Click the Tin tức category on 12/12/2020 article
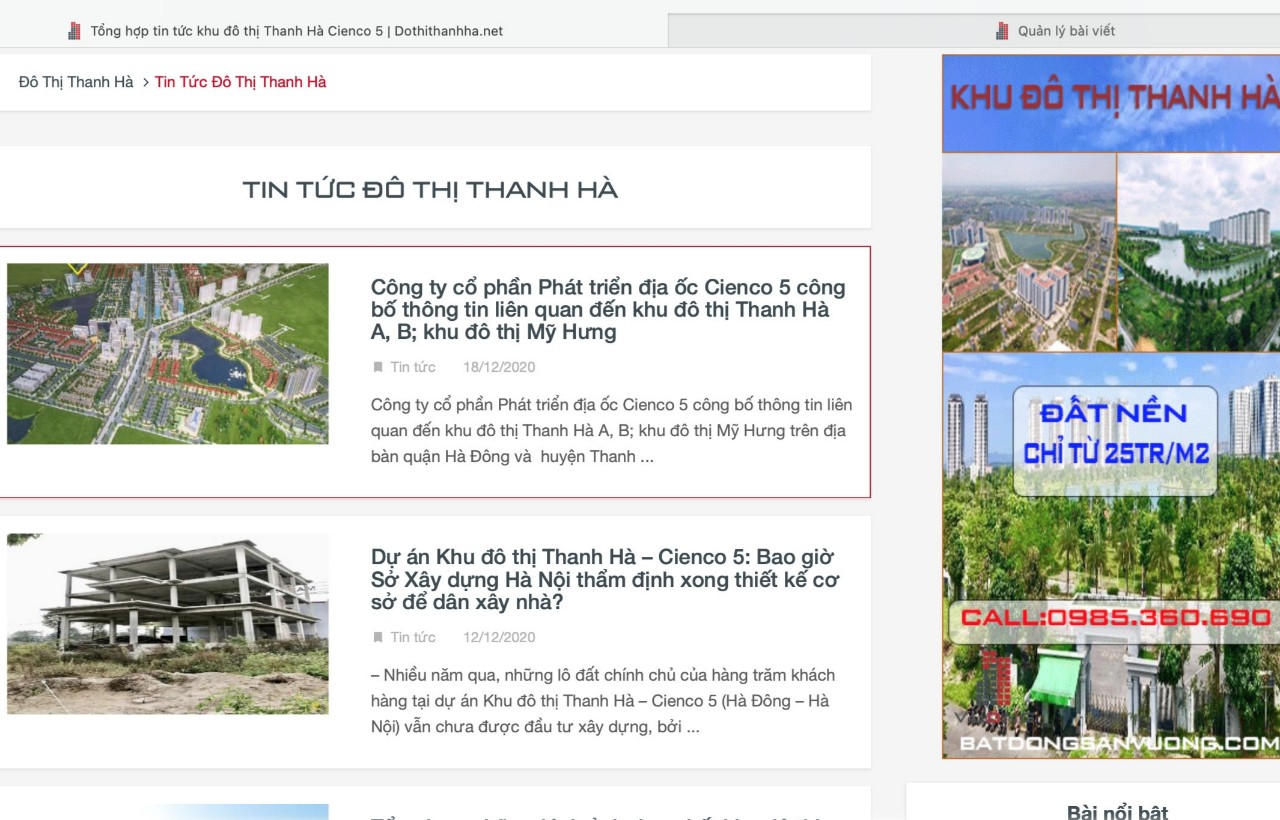This screenshot has height=820, width=1280. point(413,637)
